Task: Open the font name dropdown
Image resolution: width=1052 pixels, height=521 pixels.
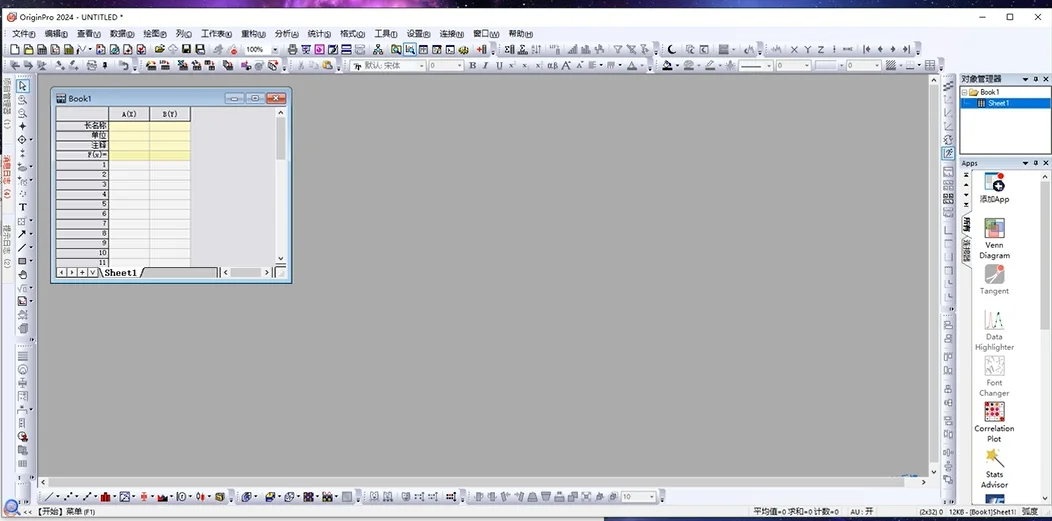Action: click(421, 66)
